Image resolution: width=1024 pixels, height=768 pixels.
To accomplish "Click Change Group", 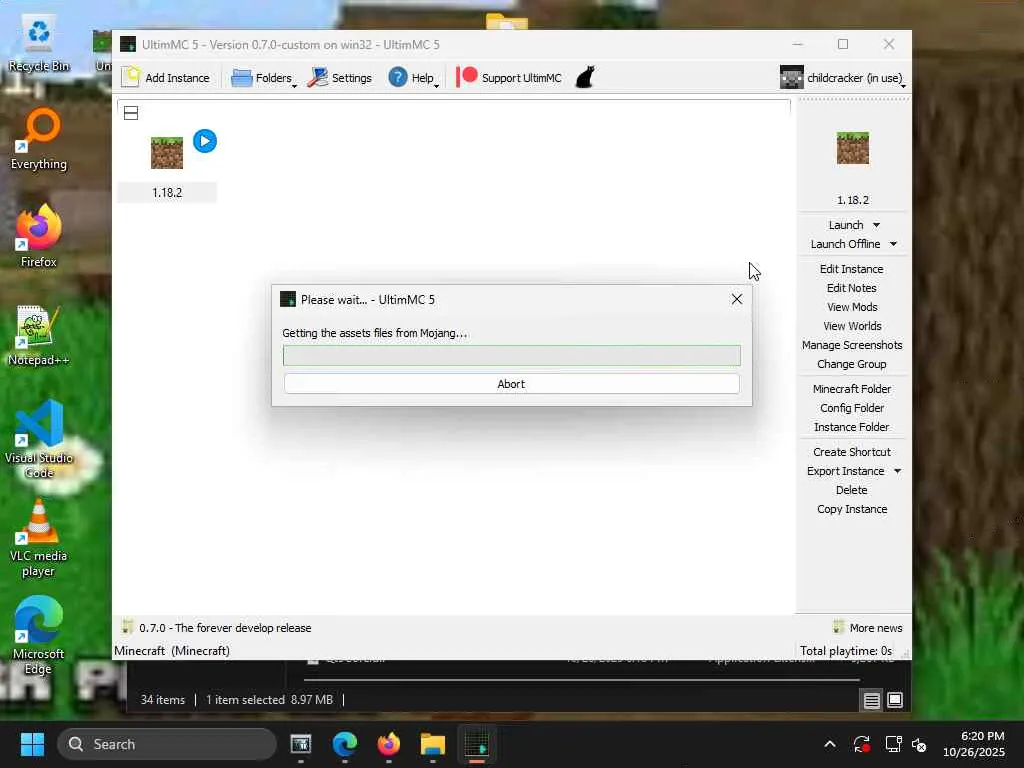I will pyautogui.click(x=852, y=364).
